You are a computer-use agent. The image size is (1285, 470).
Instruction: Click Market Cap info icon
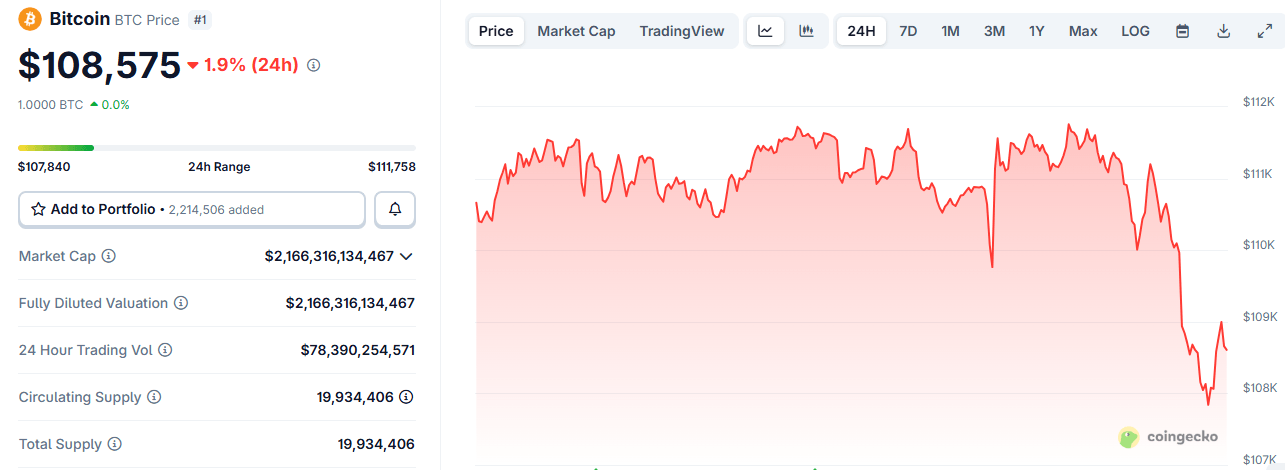[x=109, y=256]
